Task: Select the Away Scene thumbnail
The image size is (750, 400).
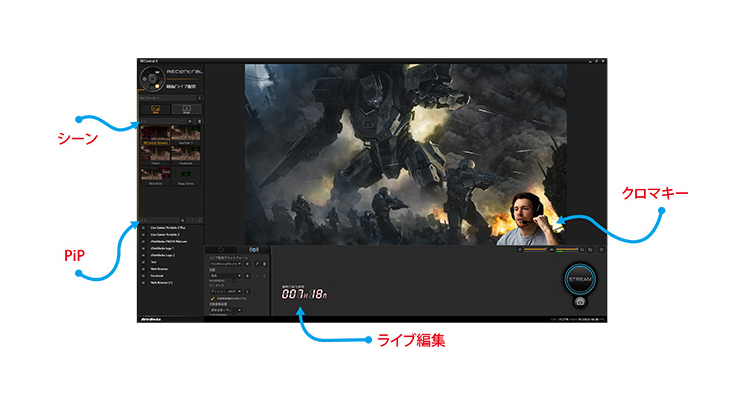Action: [x=186, y=177]
